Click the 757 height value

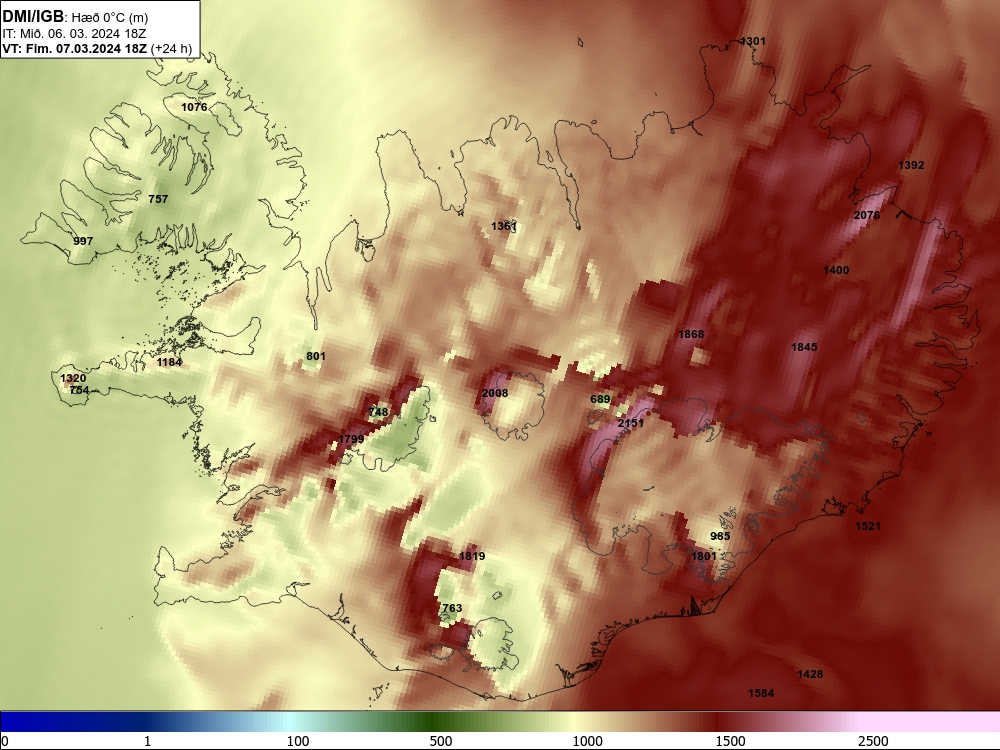pyautogui.click(x=158, y=199)
